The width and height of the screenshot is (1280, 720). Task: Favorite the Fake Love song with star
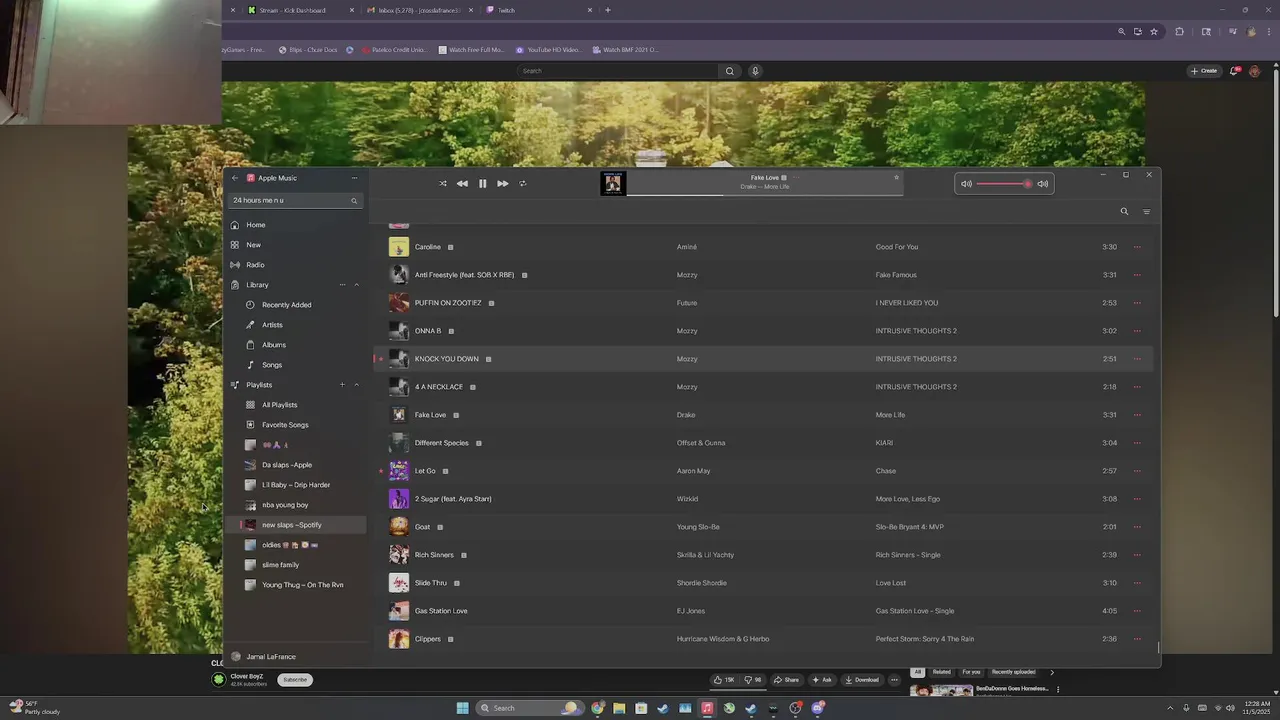pyautogui.click(x=896, y=177)
